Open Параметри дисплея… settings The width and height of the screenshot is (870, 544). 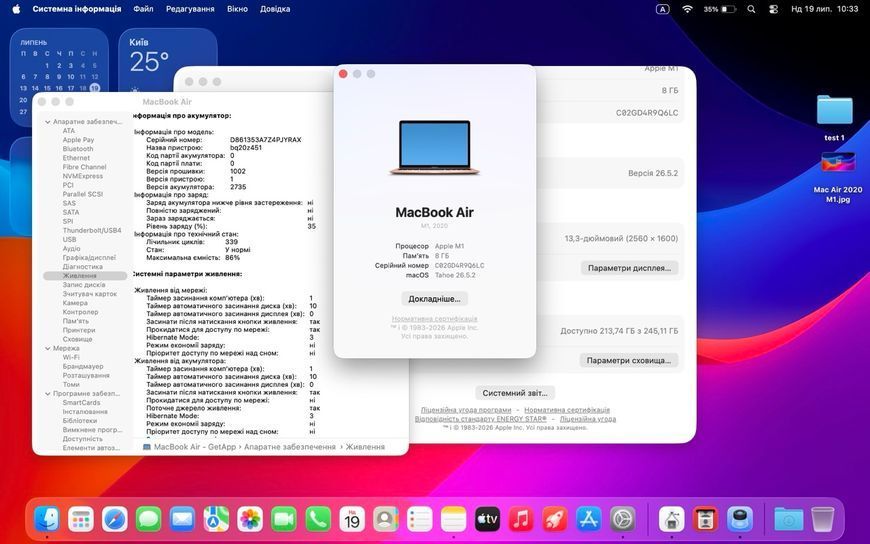click(x=629, y=268)
